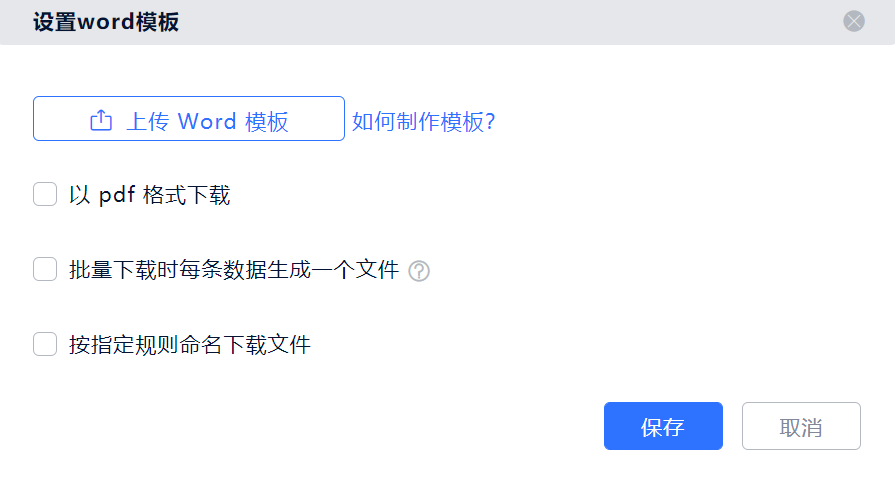Enable the 以 pdf 格式下载 checkbox
The width and height of the screenshot is (895, 483).
[x=45, y=194]
